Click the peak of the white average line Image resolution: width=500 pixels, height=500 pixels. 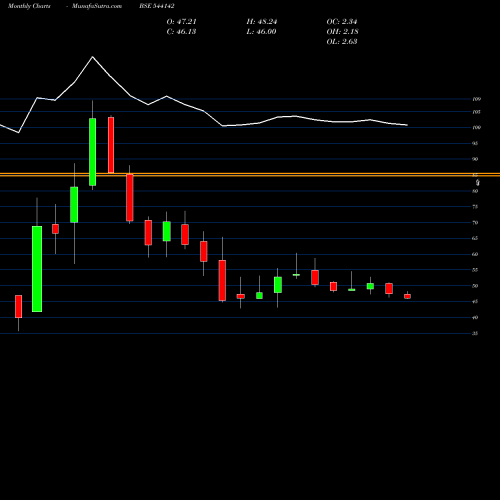click(x=92, y=57)
